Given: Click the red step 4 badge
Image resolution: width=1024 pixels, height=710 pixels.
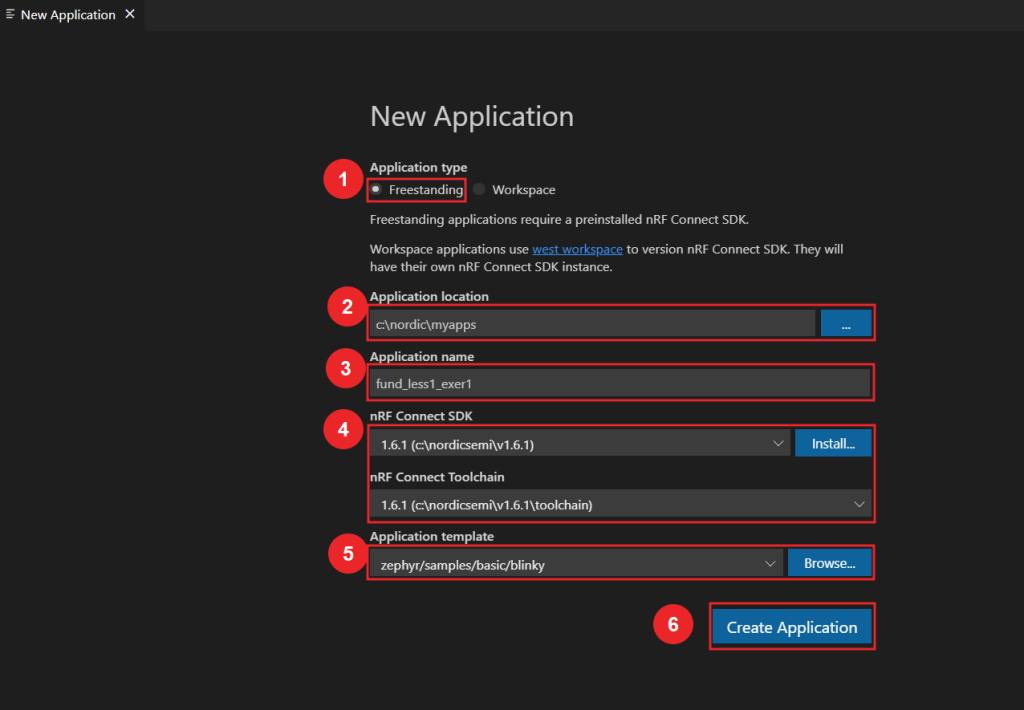Looking at the screenshot, I should [x=344, y=429].
